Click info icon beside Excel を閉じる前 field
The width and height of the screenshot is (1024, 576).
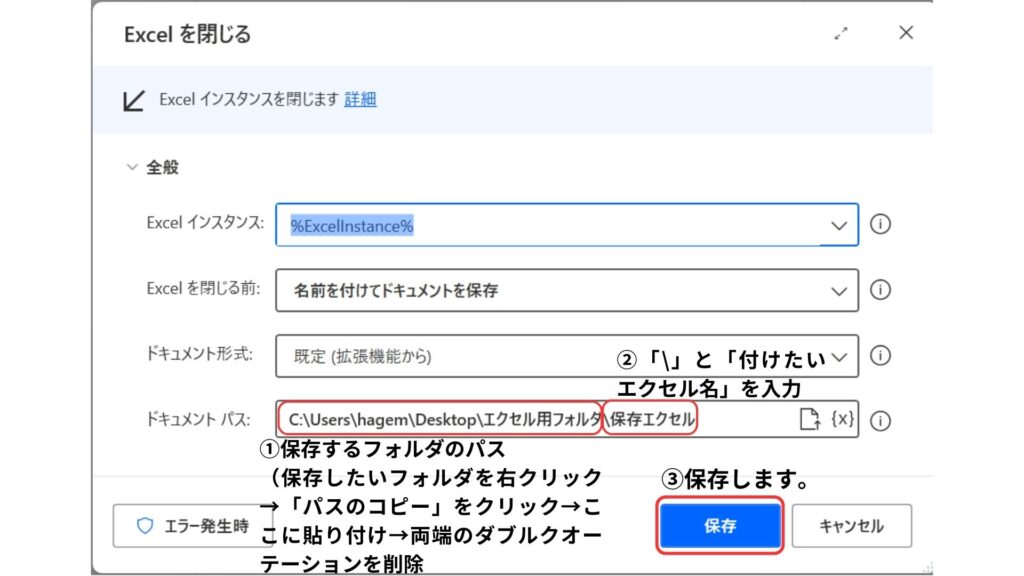click(880, 290)
